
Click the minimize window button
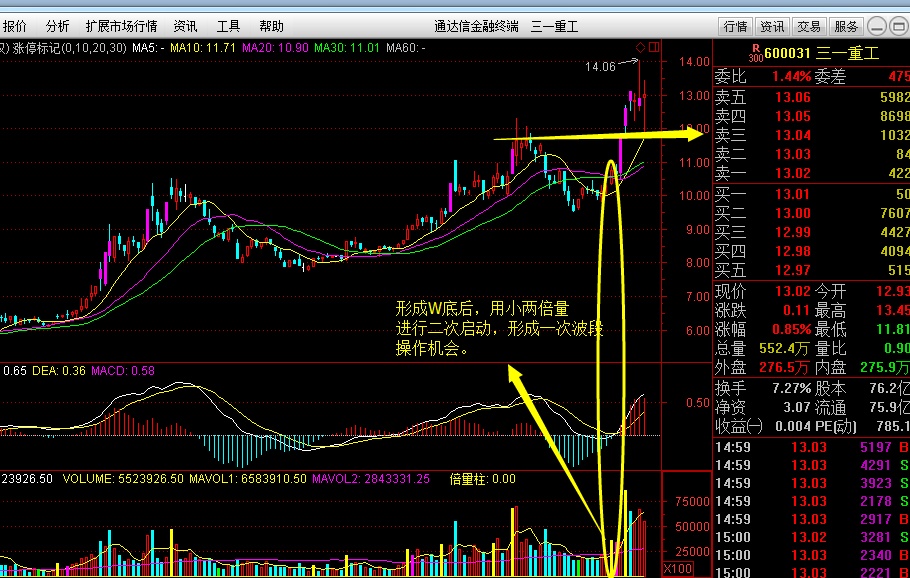point(876,26)
